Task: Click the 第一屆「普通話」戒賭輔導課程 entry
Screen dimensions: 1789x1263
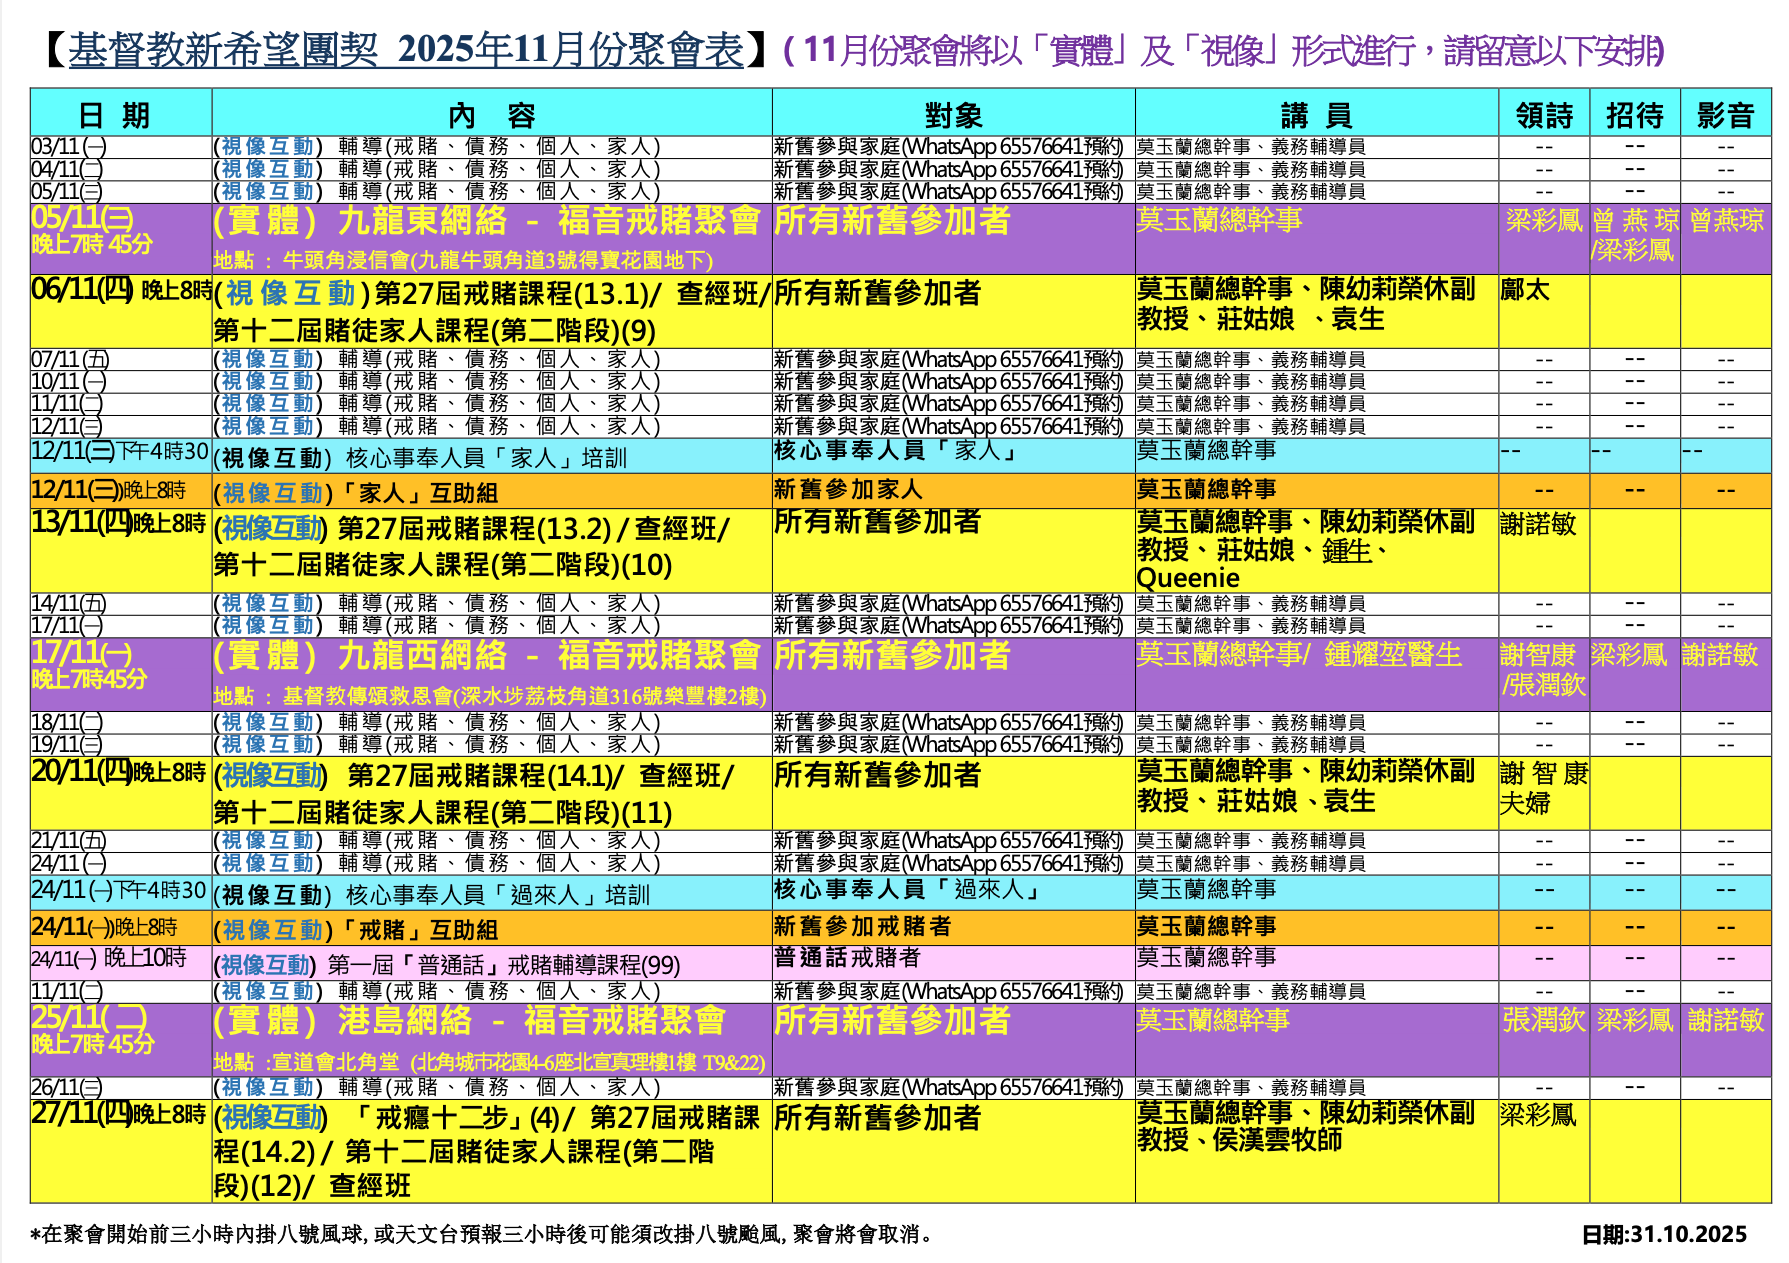Action: (x=448, y=965)
